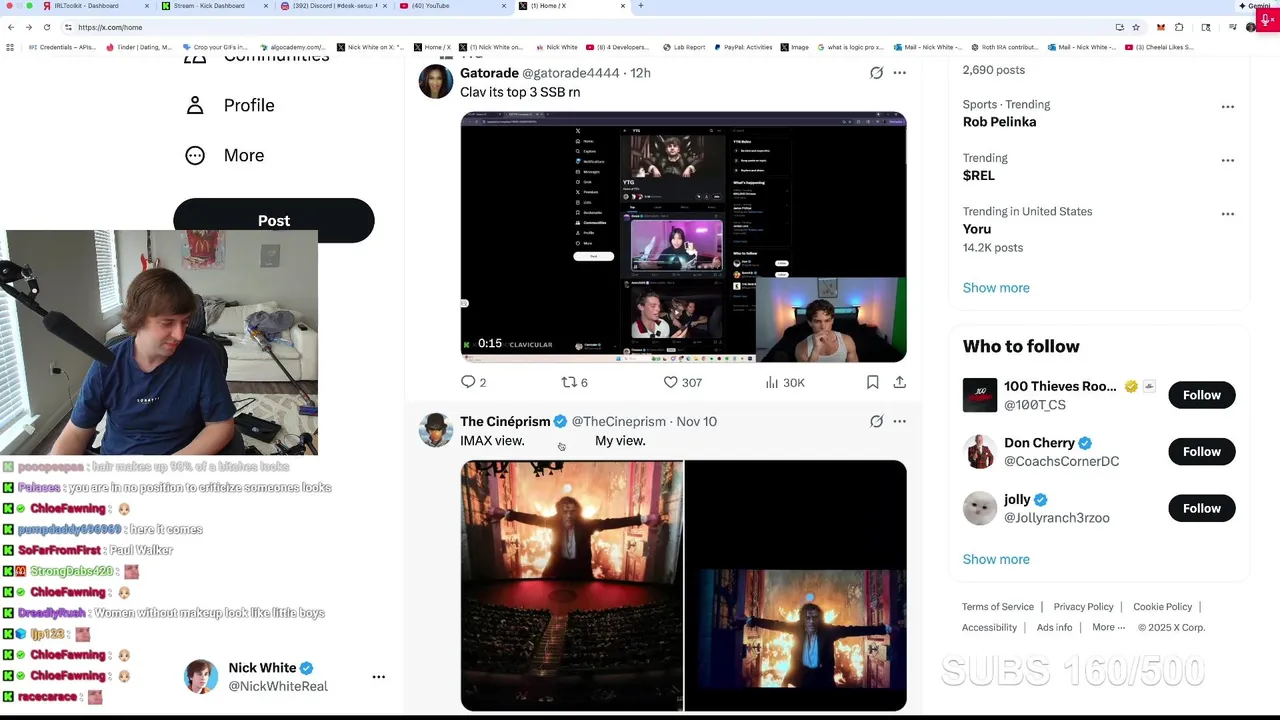Image resolution: width=1280 pixels, height=720 pixels.
Task: Show more Who to follow suggestions
Action: (x=996, y=559)
